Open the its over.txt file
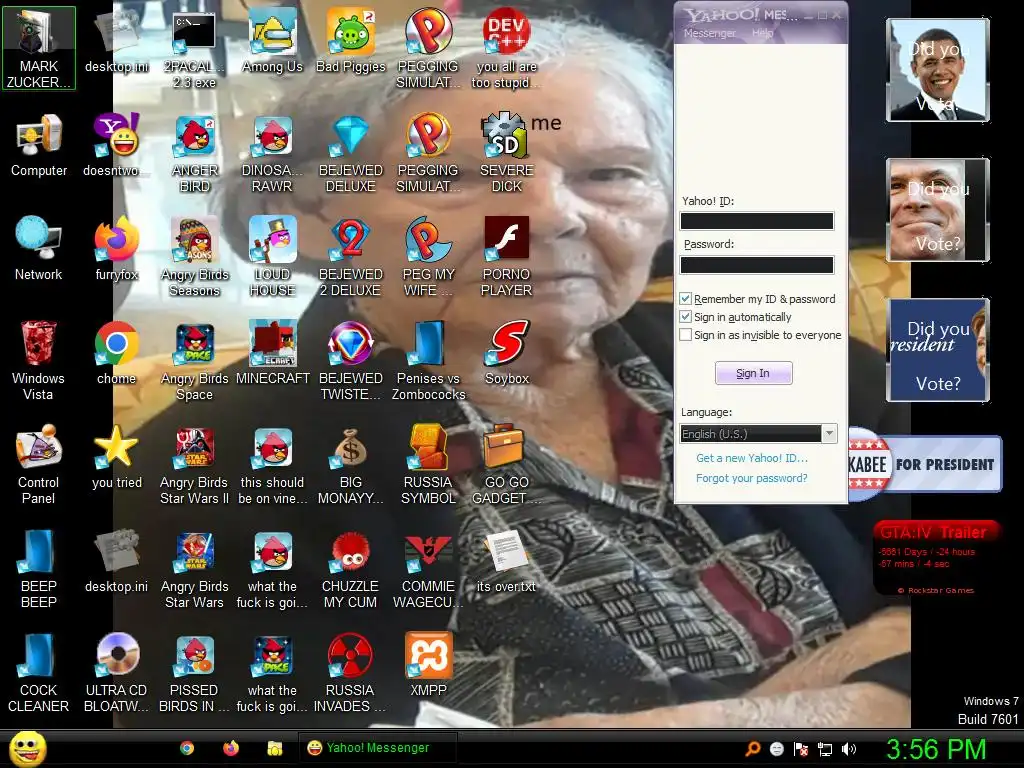This screenshot has width=1024, height=768. (507, 562)
